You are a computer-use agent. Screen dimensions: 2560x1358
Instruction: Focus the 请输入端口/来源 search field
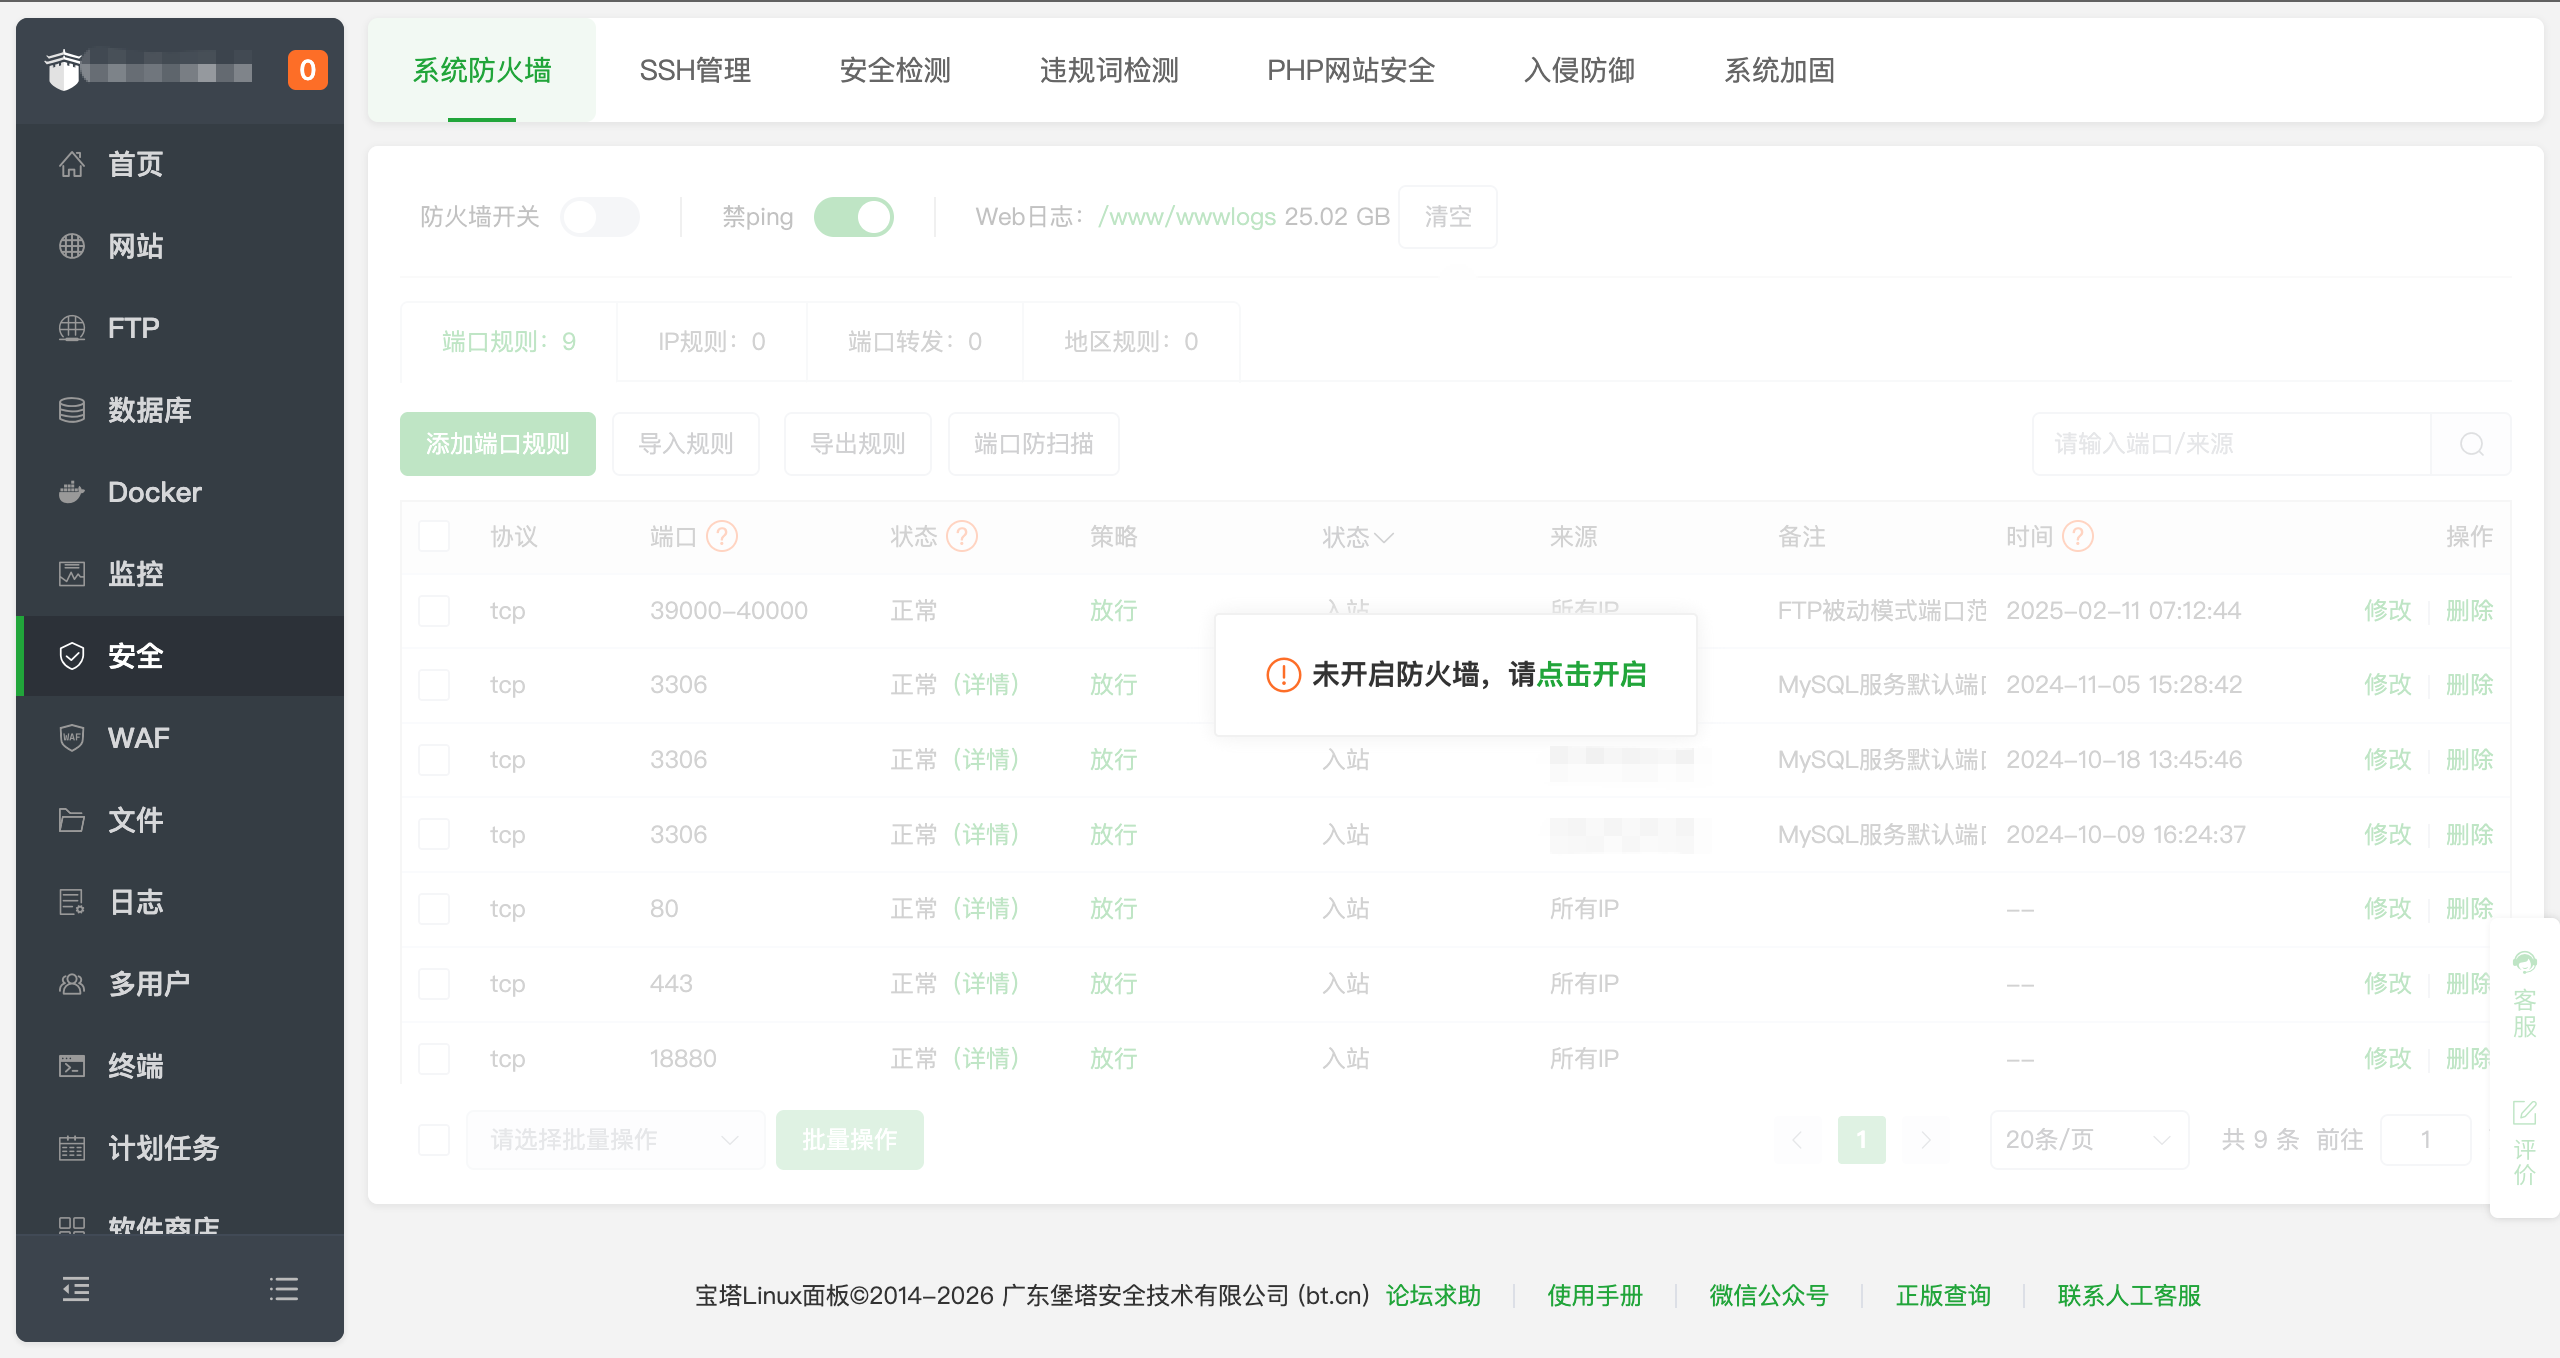click(x=2232, y=444)
